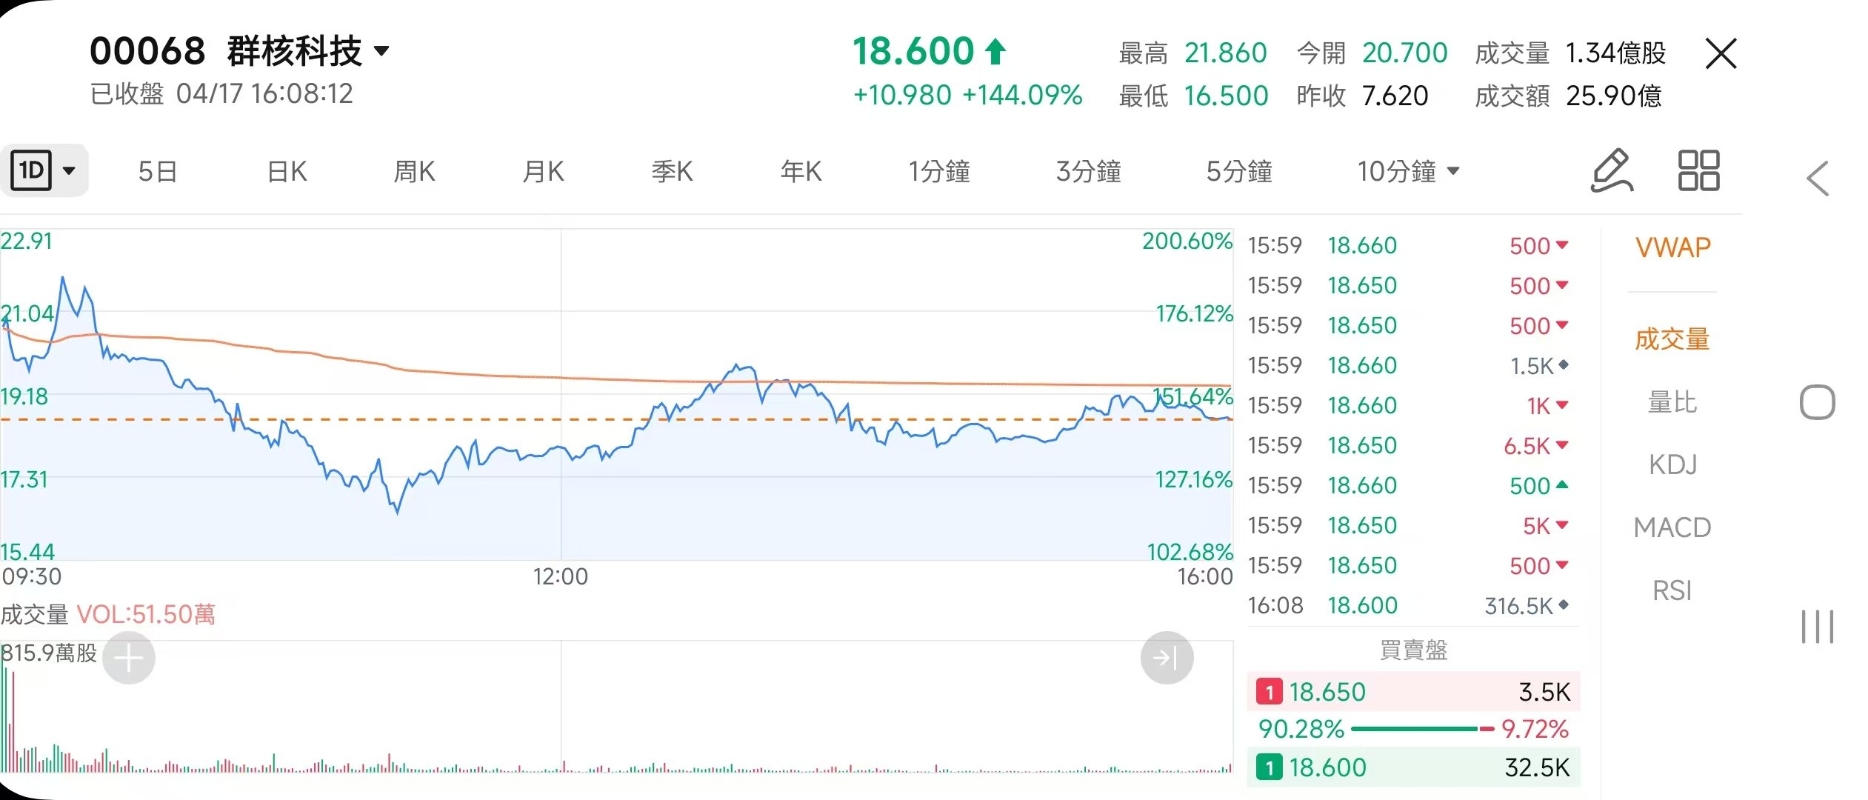Open the 10分鐘 interval dropdown
1868x800 pixels.
coord(1408,172)
